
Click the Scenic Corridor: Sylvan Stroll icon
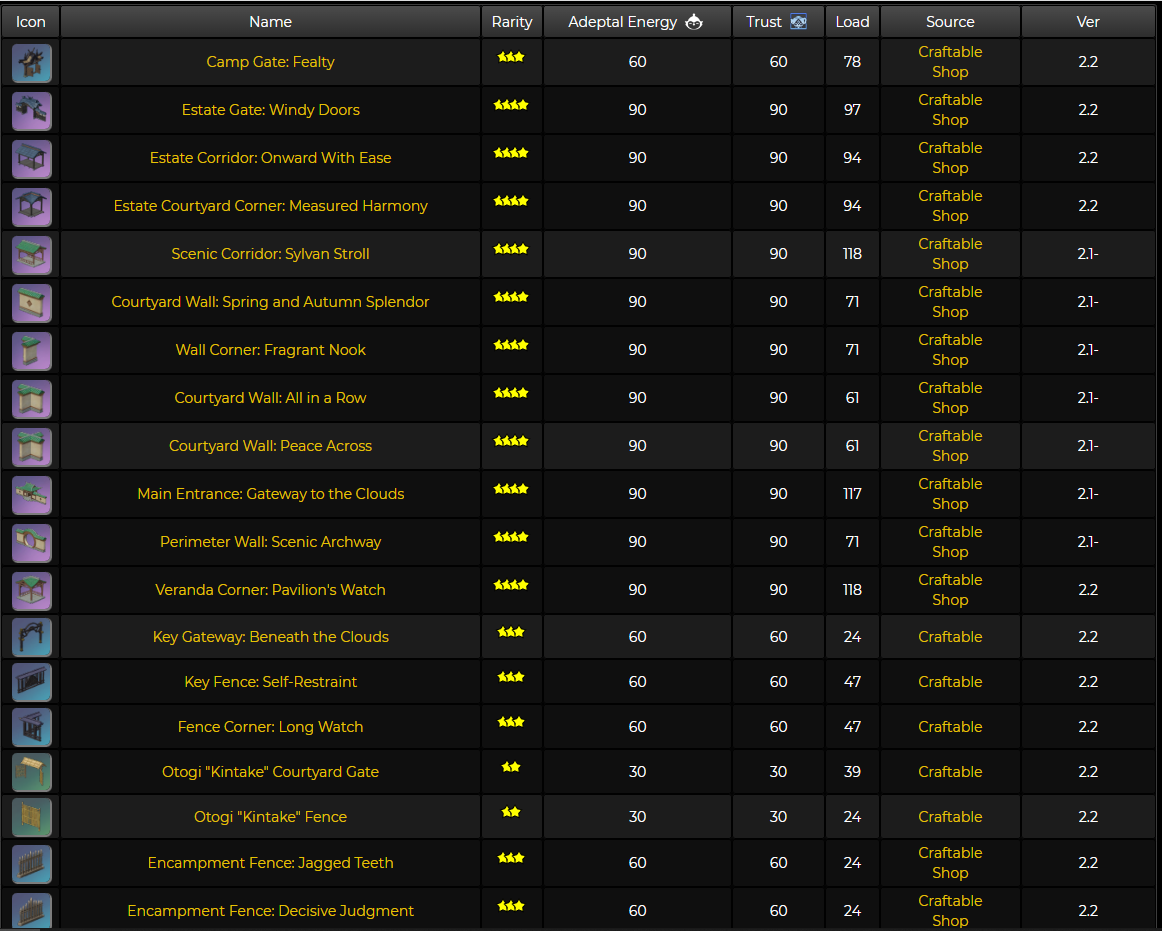32,255
